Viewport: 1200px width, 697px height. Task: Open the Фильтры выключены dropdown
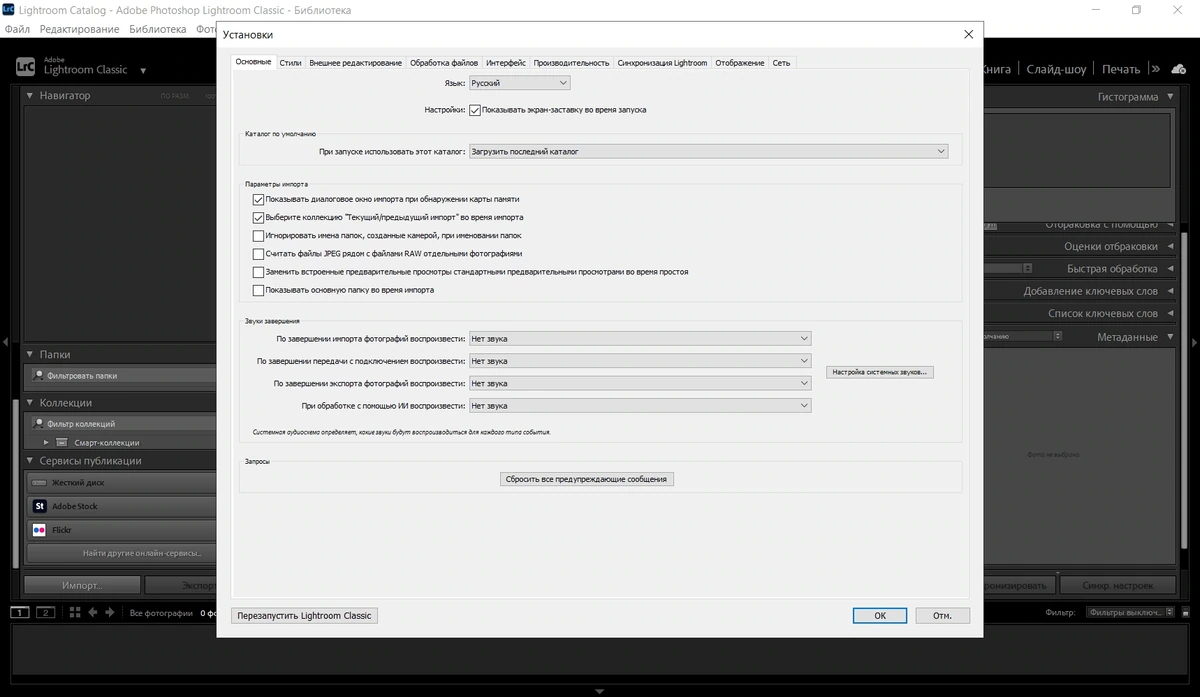[x=1130, y=612]
